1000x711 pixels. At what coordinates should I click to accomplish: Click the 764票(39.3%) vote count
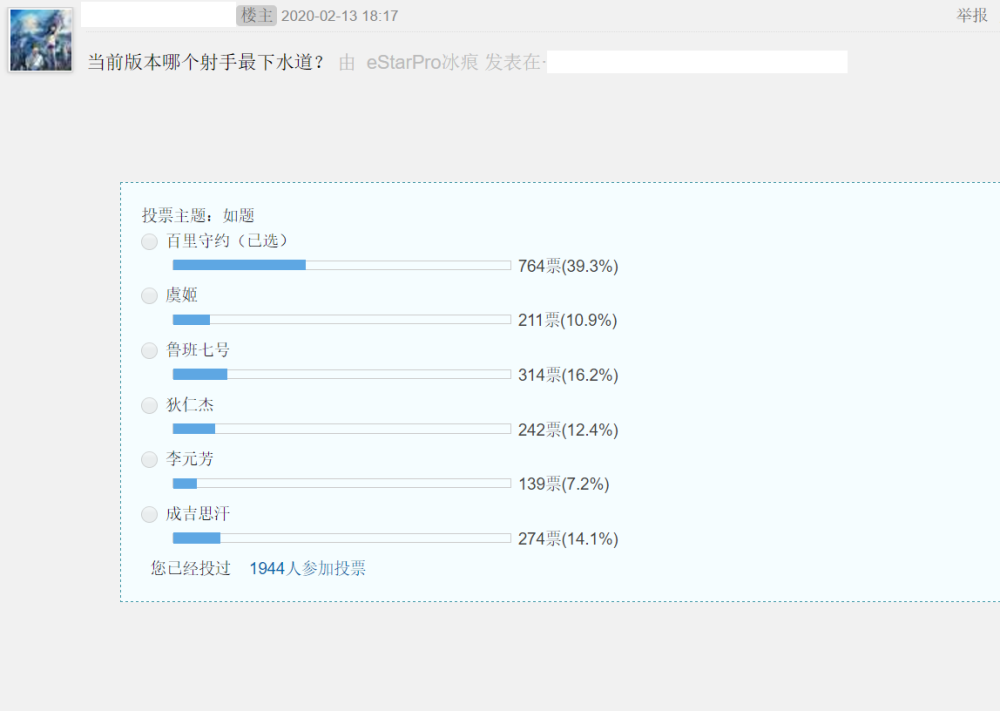click(568, 266)
